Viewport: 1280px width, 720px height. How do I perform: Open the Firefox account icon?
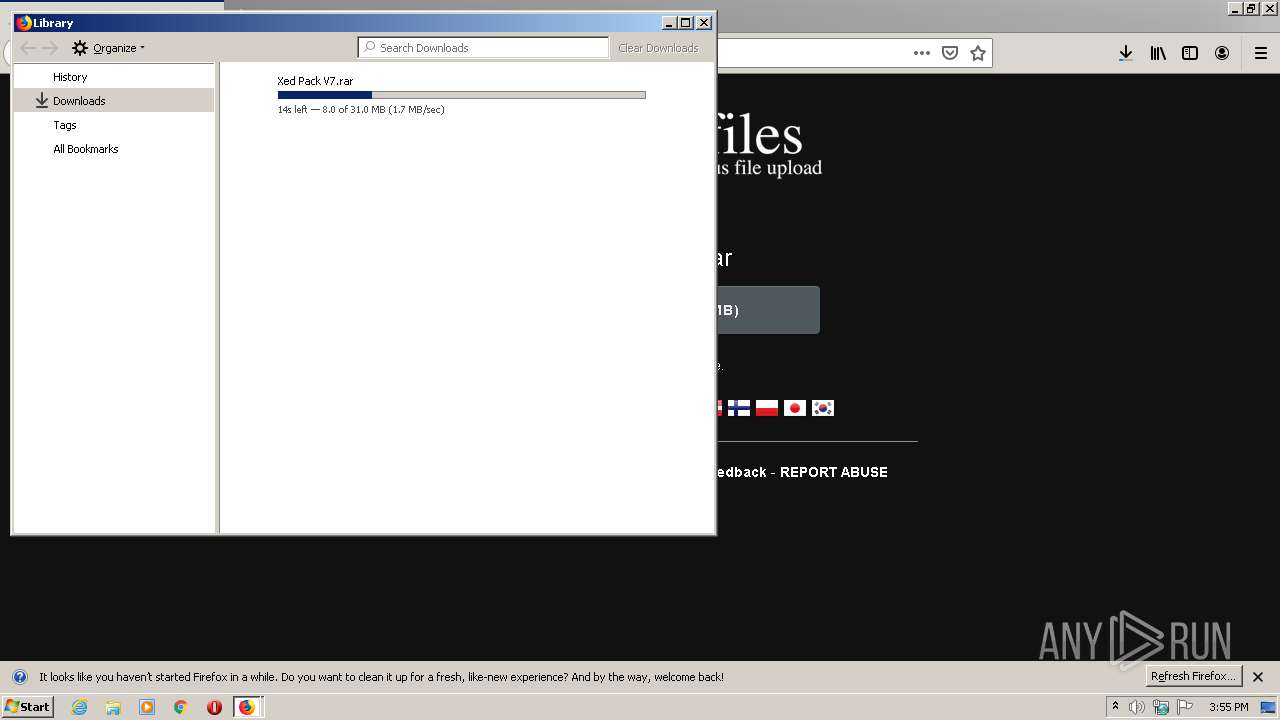[x=1222, y=53]
